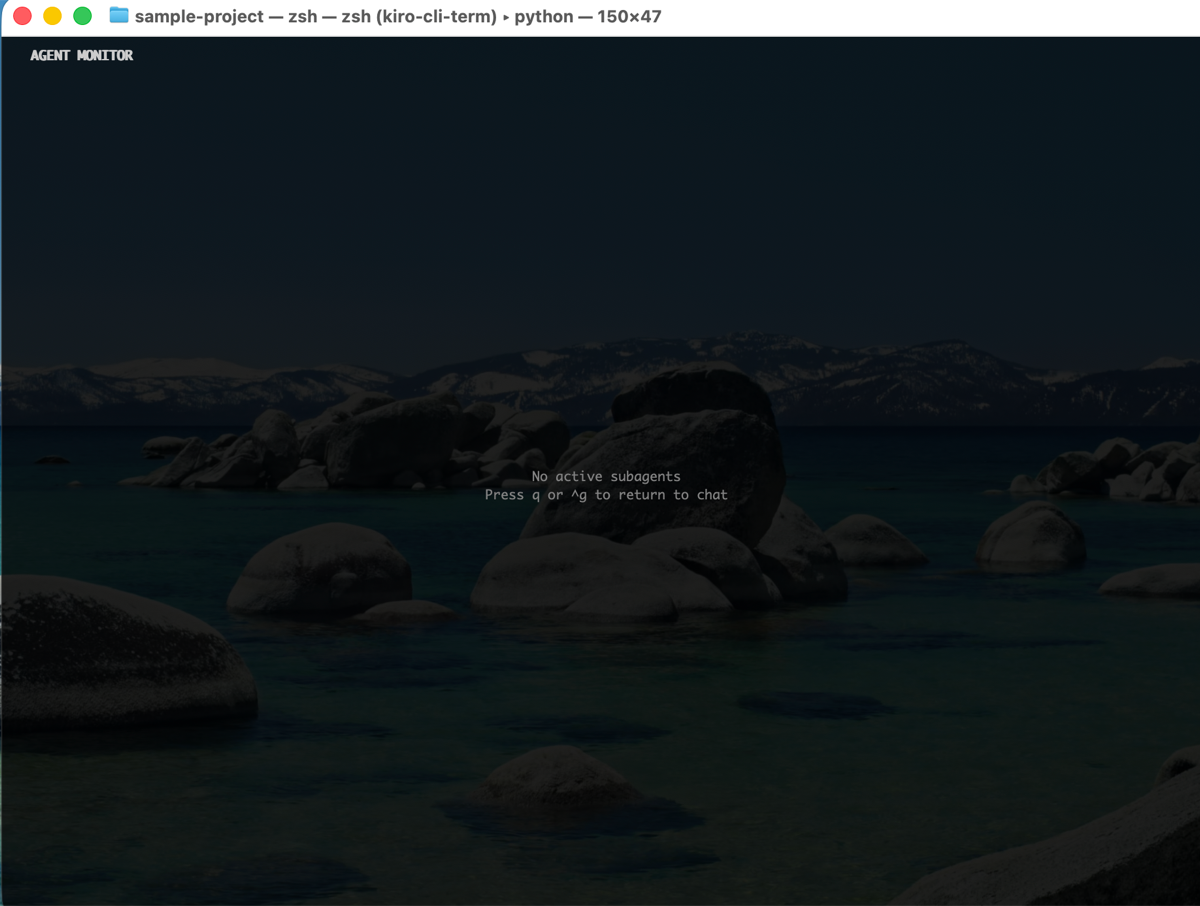
Task: Select the 'No active subagents' status text
Action: (x=605, y=476)
